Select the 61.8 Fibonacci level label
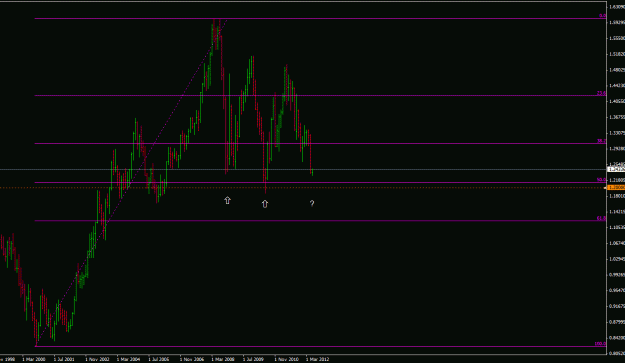Screen dimensions: 625x363 [601, 218]
